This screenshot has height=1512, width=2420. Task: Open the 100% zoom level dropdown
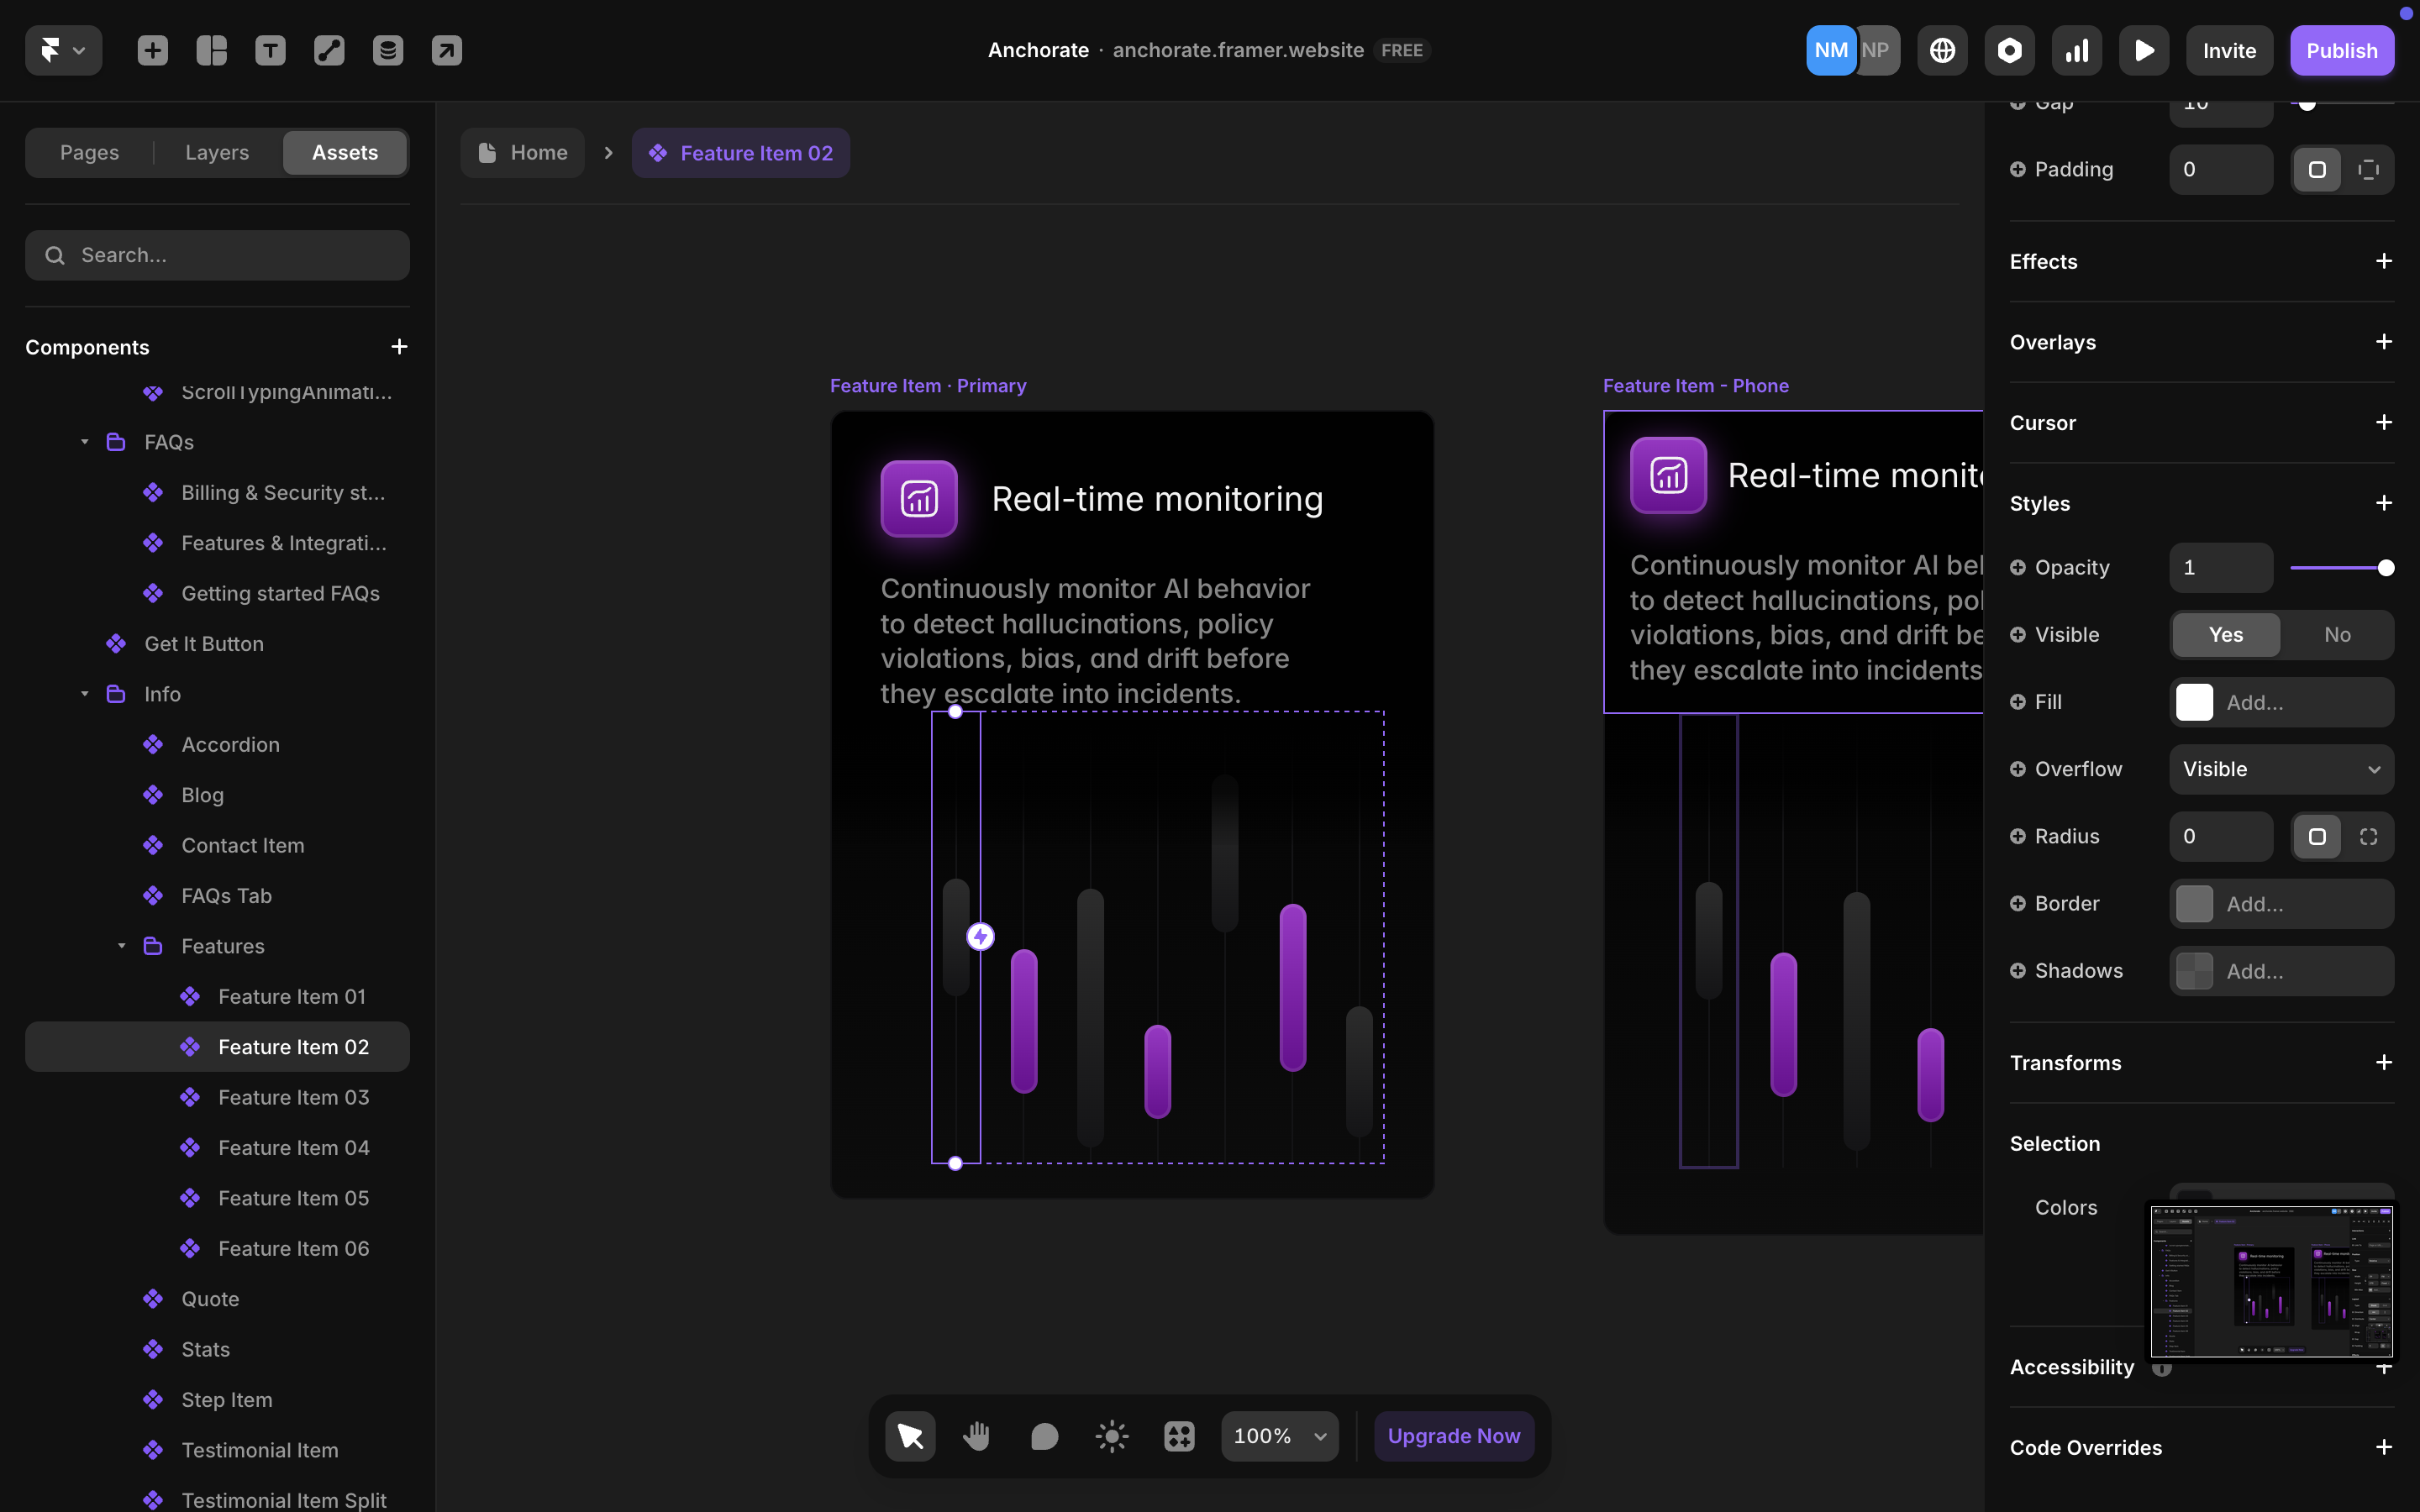click(1279, 1436)
